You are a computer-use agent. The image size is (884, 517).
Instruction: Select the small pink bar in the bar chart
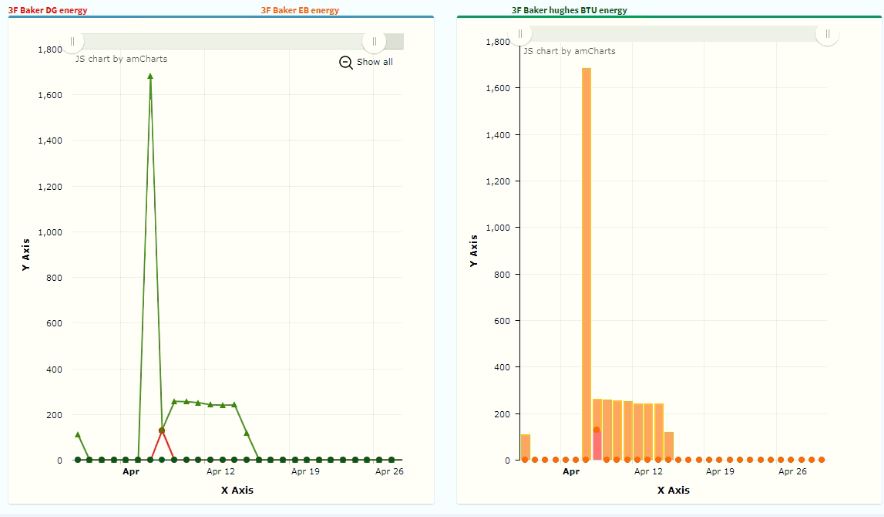click(597, 445)
